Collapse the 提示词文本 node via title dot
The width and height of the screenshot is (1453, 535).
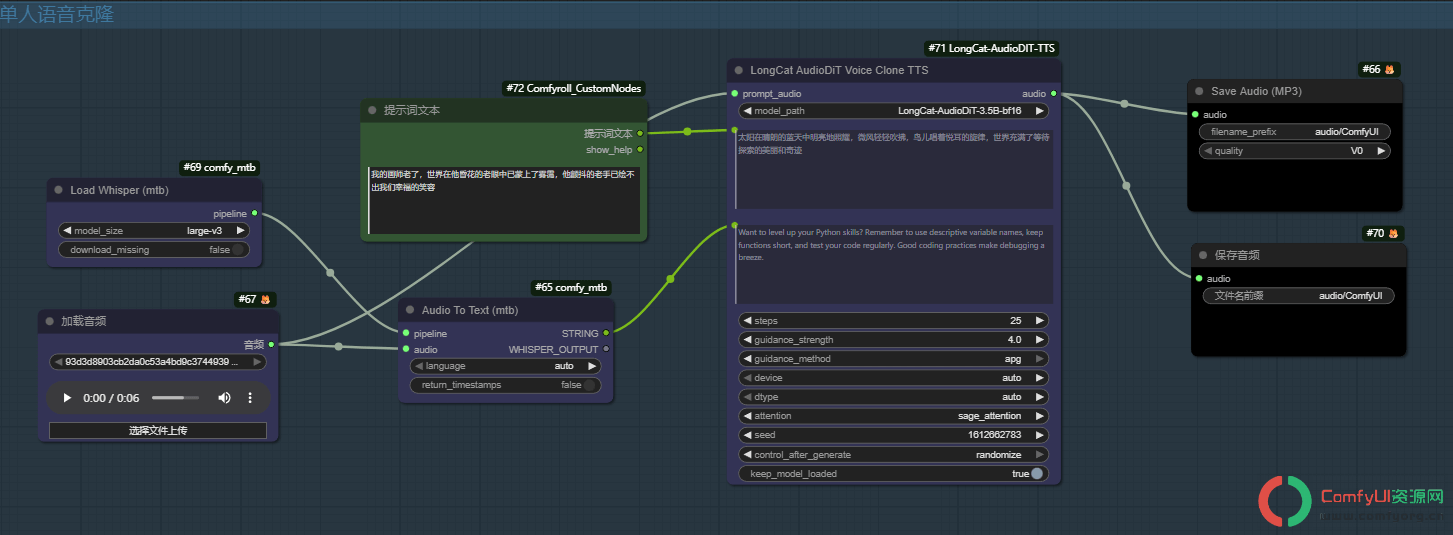tap(372, 110)
